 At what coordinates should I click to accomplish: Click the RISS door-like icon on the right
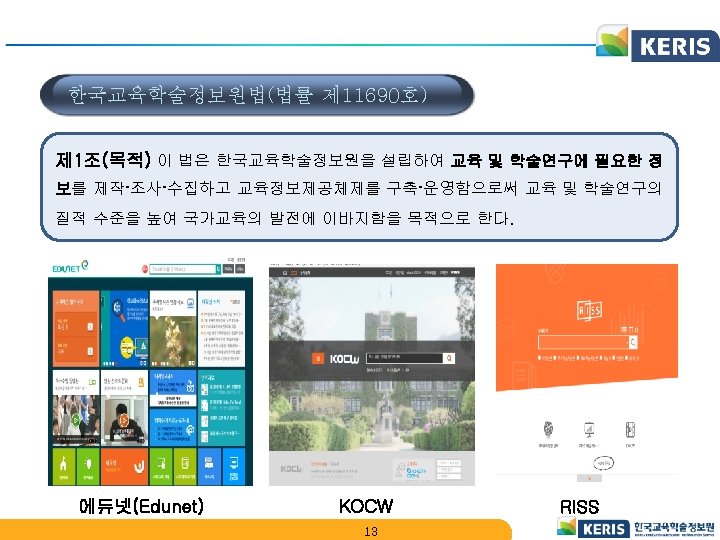coord(630,430)
